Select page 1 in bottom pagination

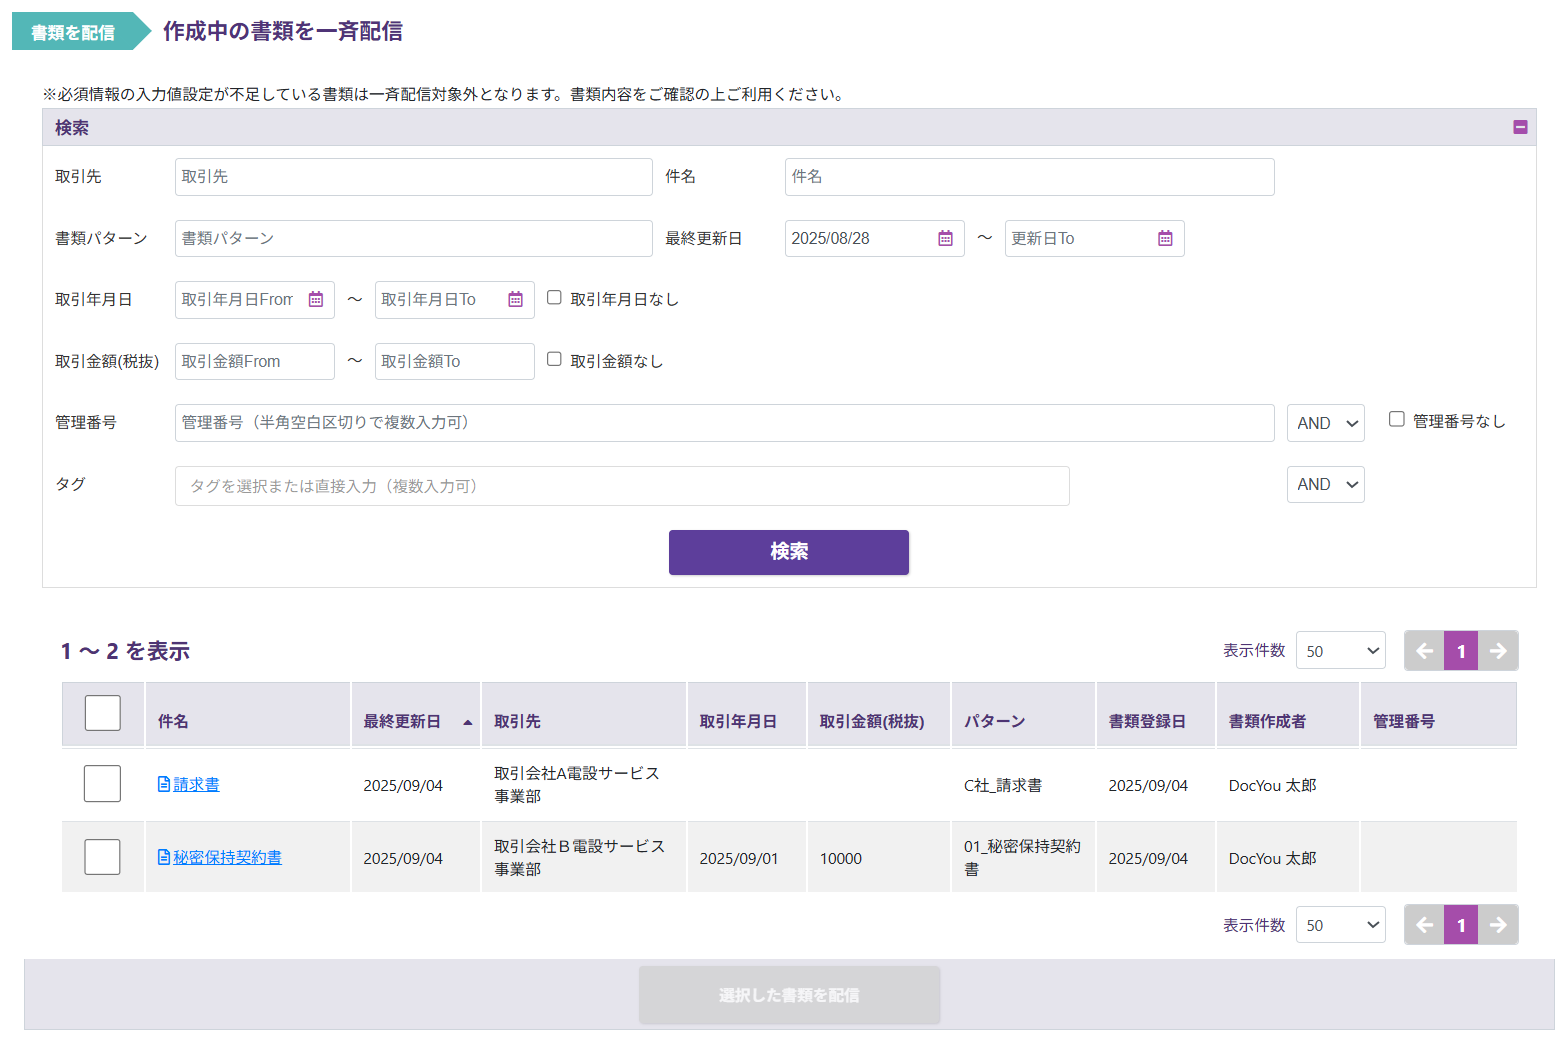click(1461, 925)
